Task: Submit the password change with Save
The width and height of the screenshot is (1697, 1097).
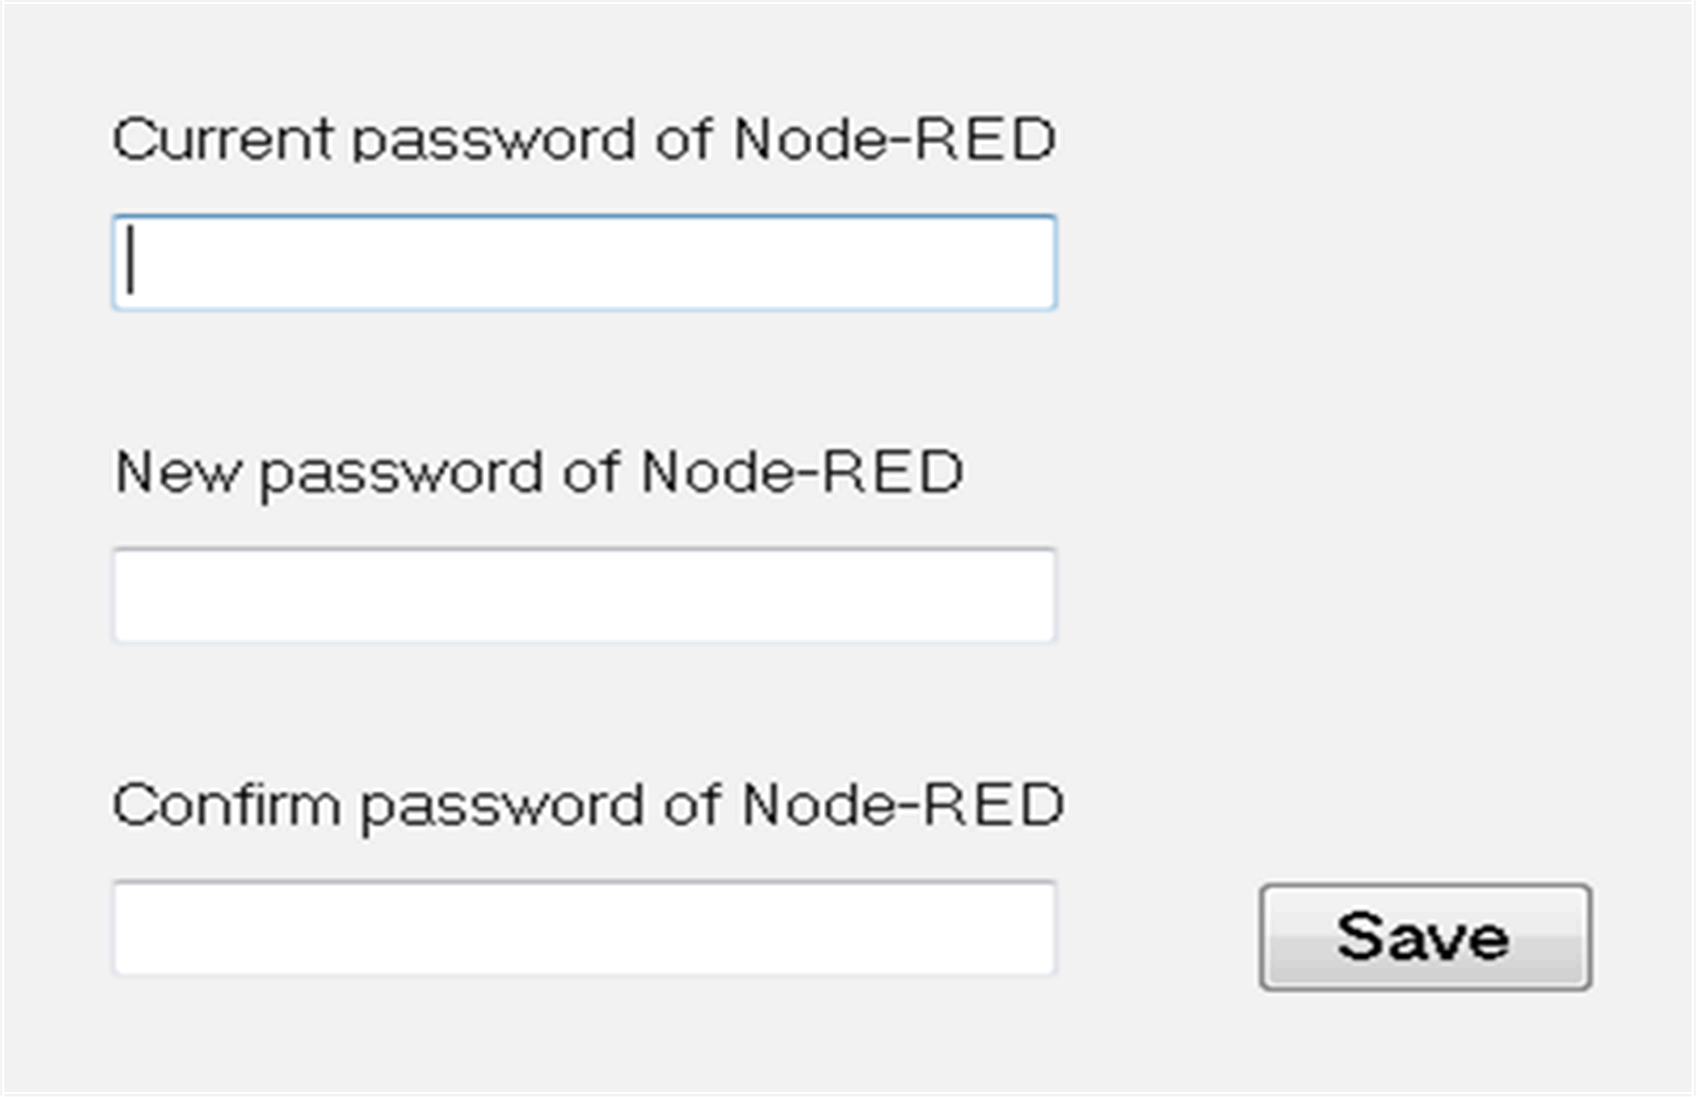Action: [x=1424, y=937]
